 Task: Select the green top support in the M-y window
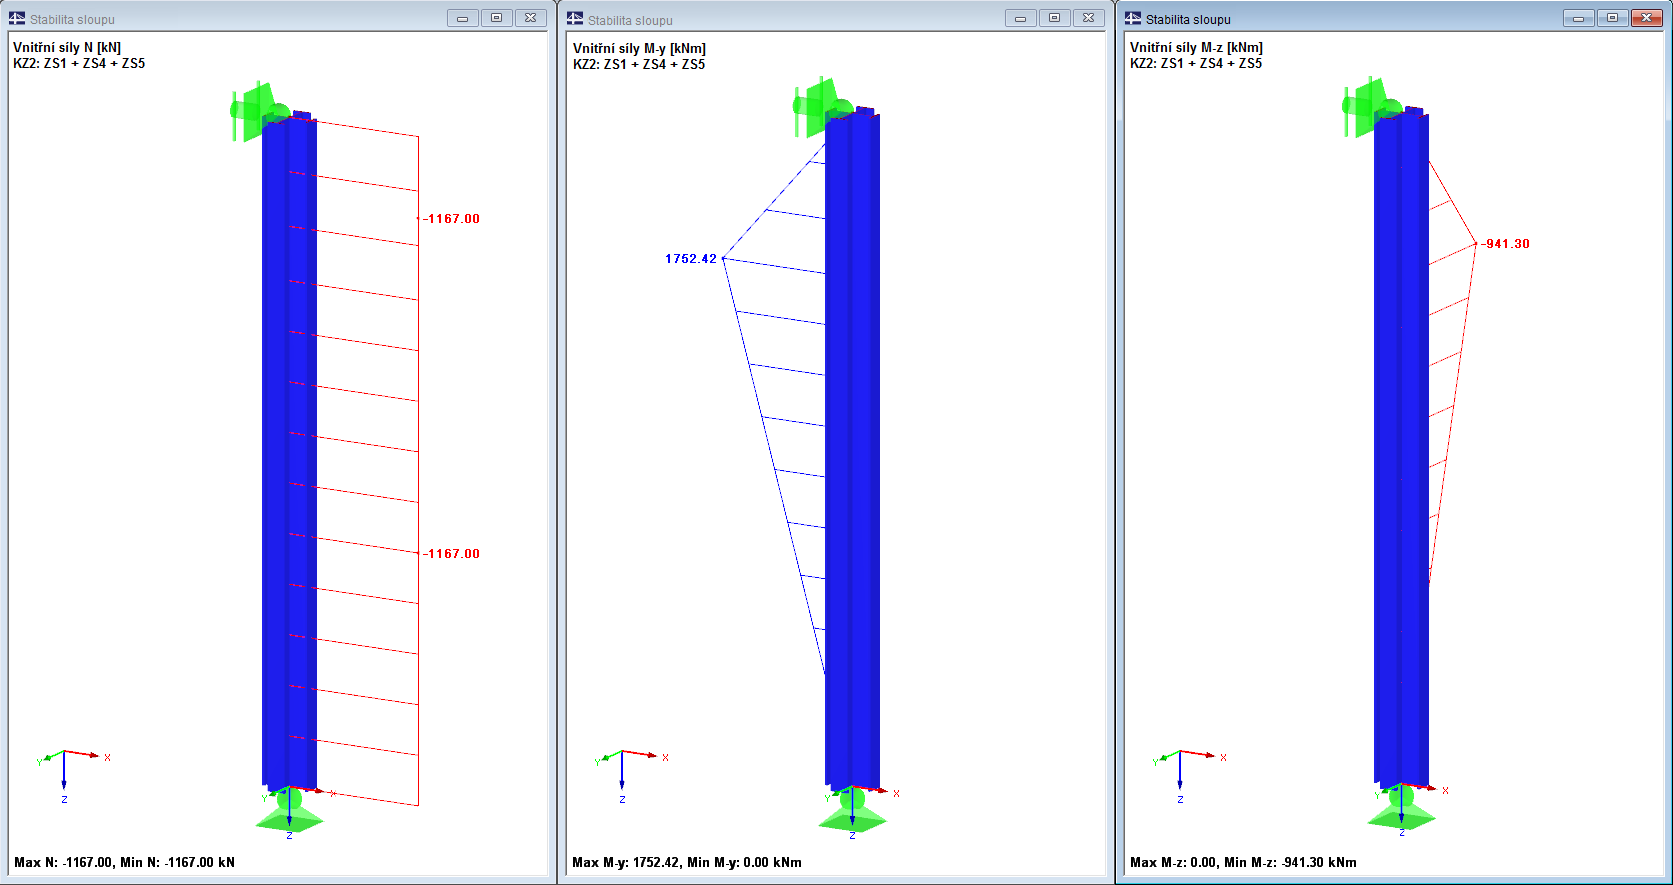pos(821,106)
